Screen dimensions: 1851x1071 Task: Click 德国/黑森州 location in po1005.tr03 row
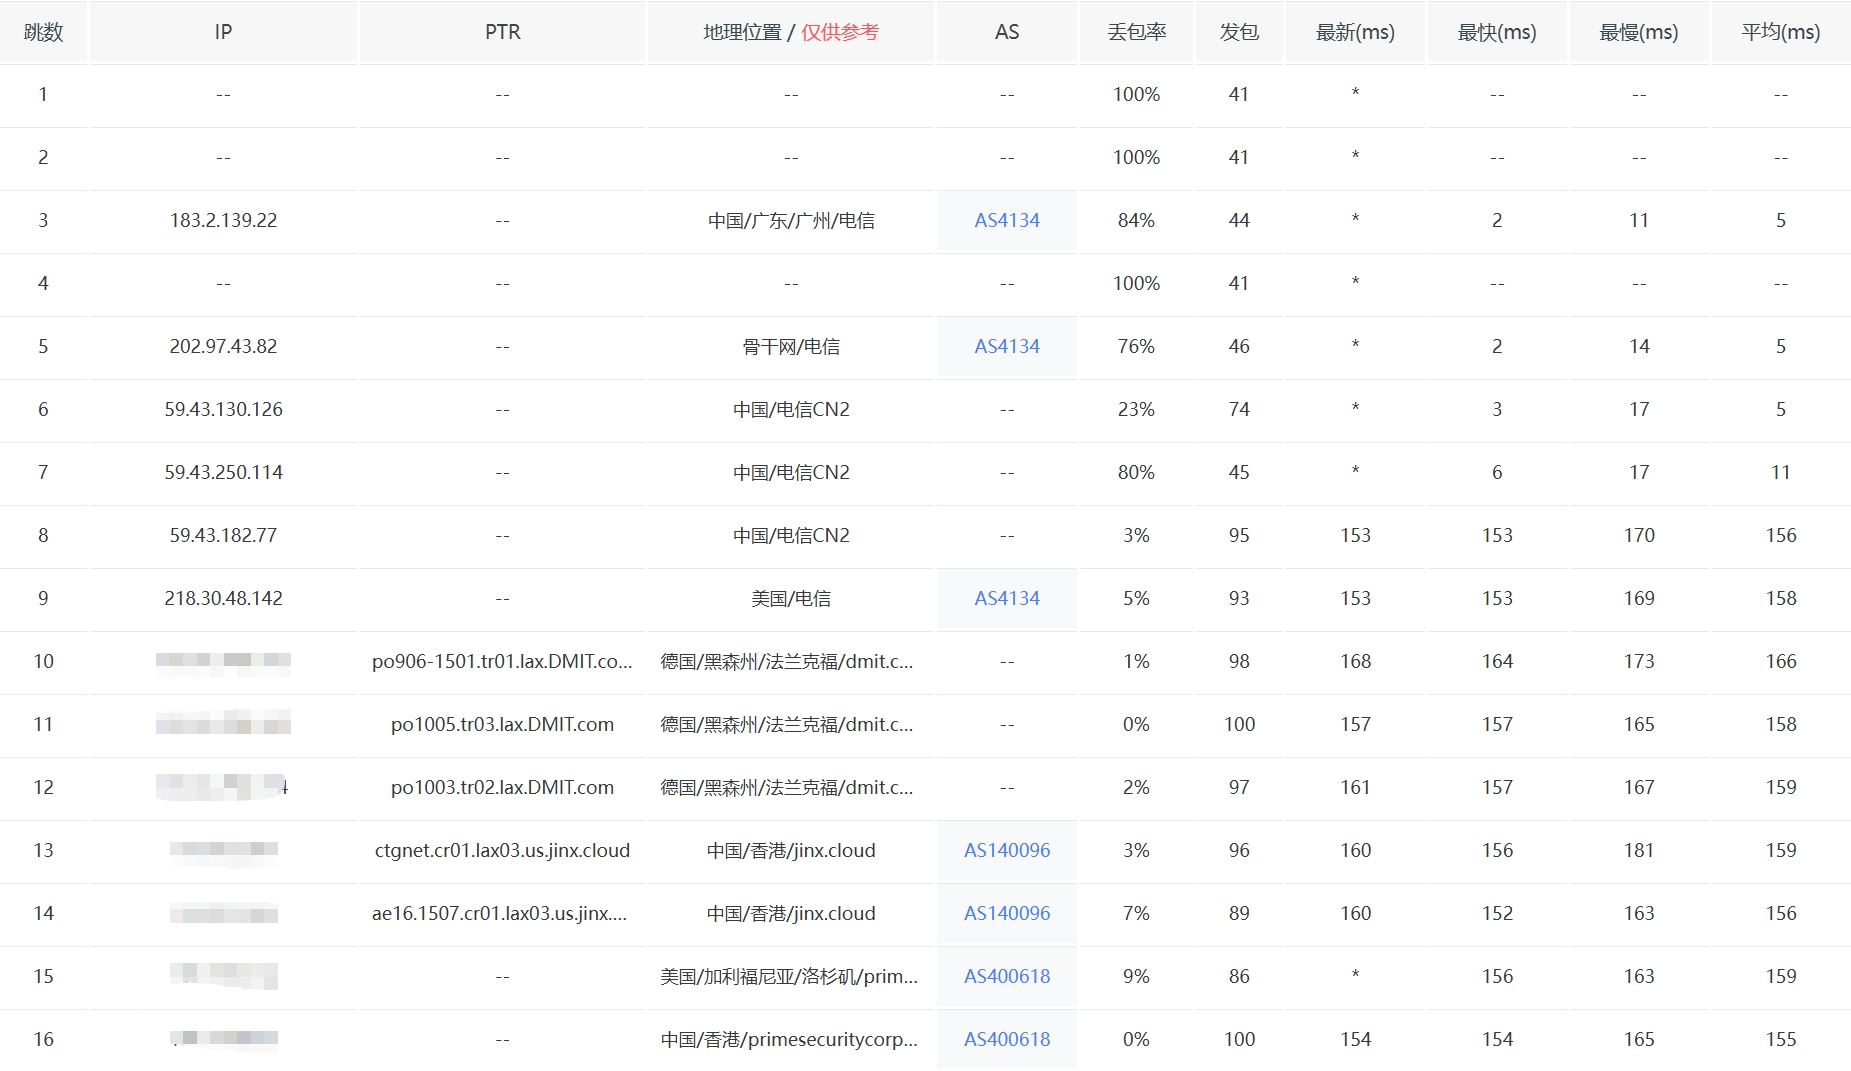click(x=786, y=724)
